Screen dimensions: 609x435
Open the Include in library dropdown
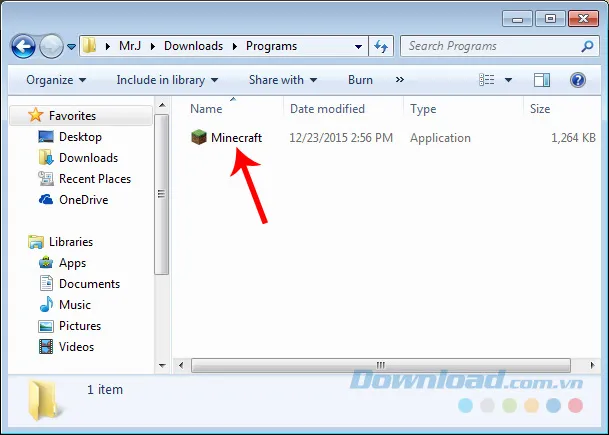167,80
